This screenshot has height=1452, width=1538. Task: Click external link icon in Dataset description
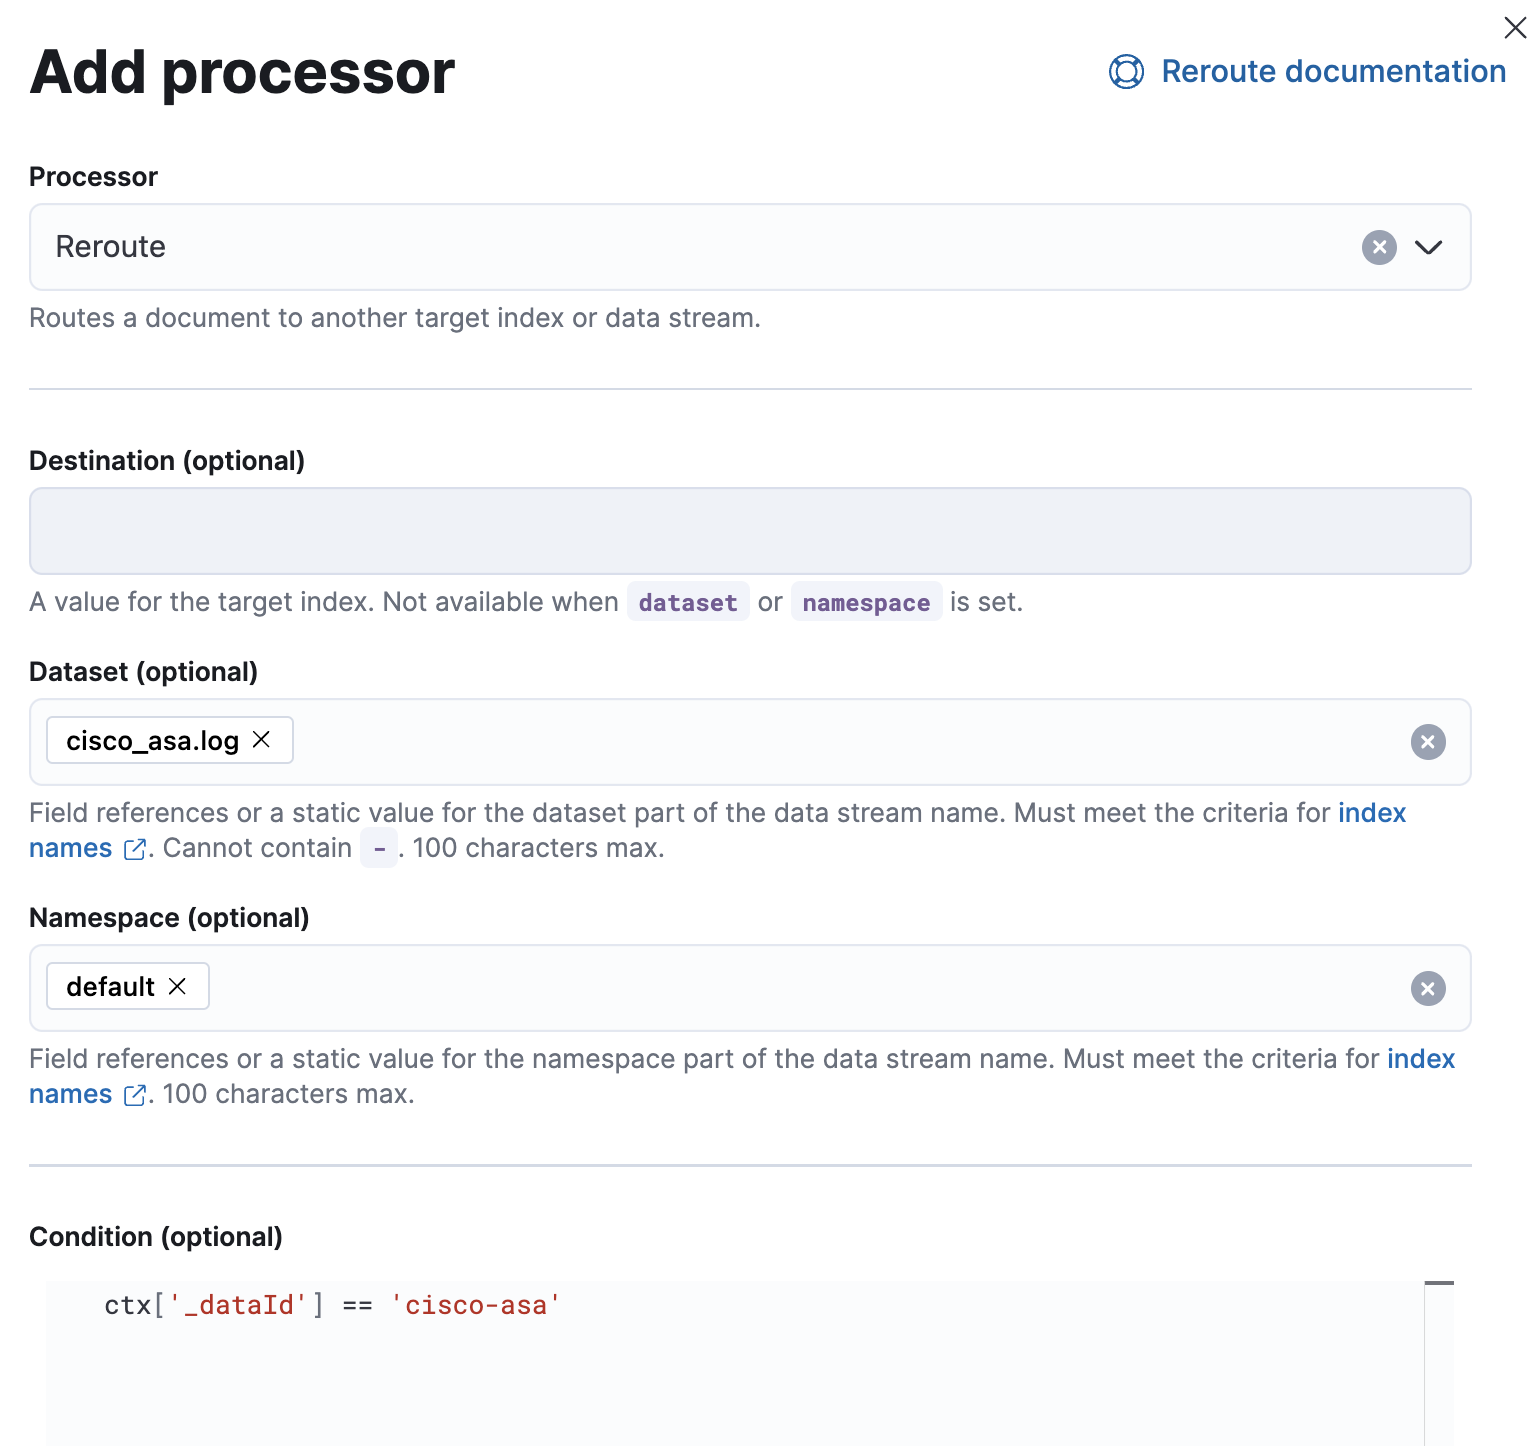pos(134,849)
